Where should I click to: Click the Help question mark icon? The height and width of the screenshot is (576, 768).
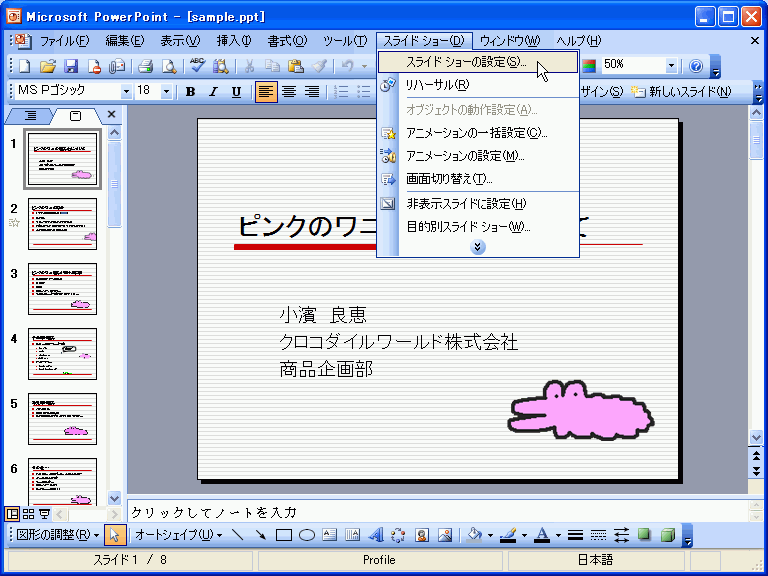tap(696, 66)
